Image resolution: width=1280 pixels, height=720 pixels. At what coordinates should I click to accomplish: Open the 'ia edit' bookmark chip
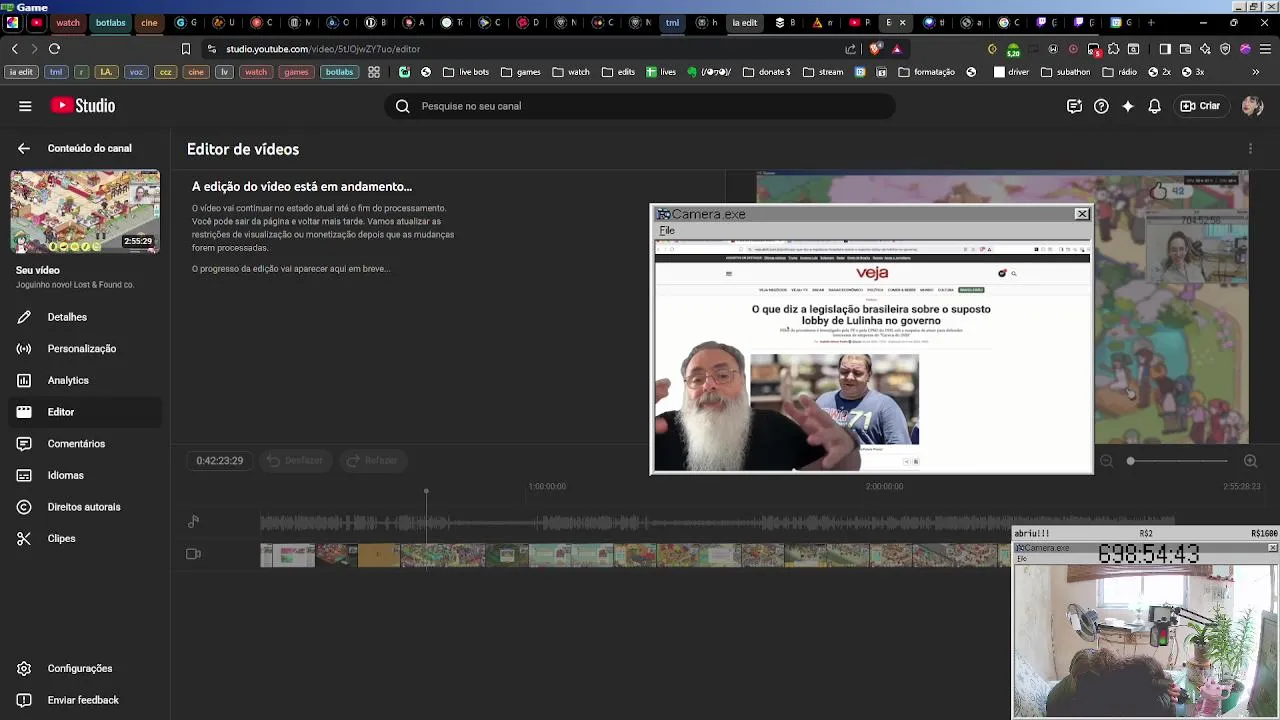click(21, 72)
